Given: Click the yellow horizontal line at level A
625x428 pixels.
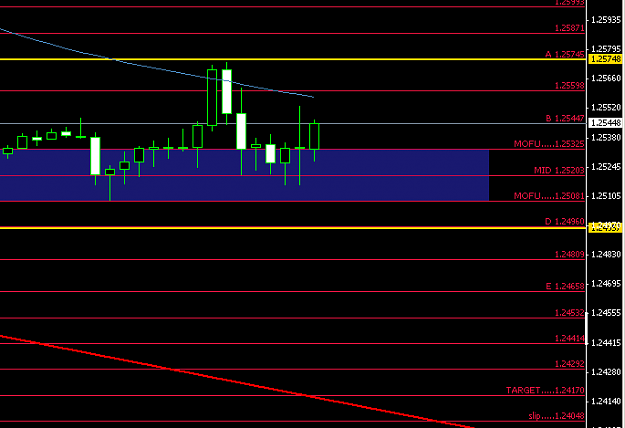Looking at the screenshot, I should pyautogui.click(x=293, y=59).
